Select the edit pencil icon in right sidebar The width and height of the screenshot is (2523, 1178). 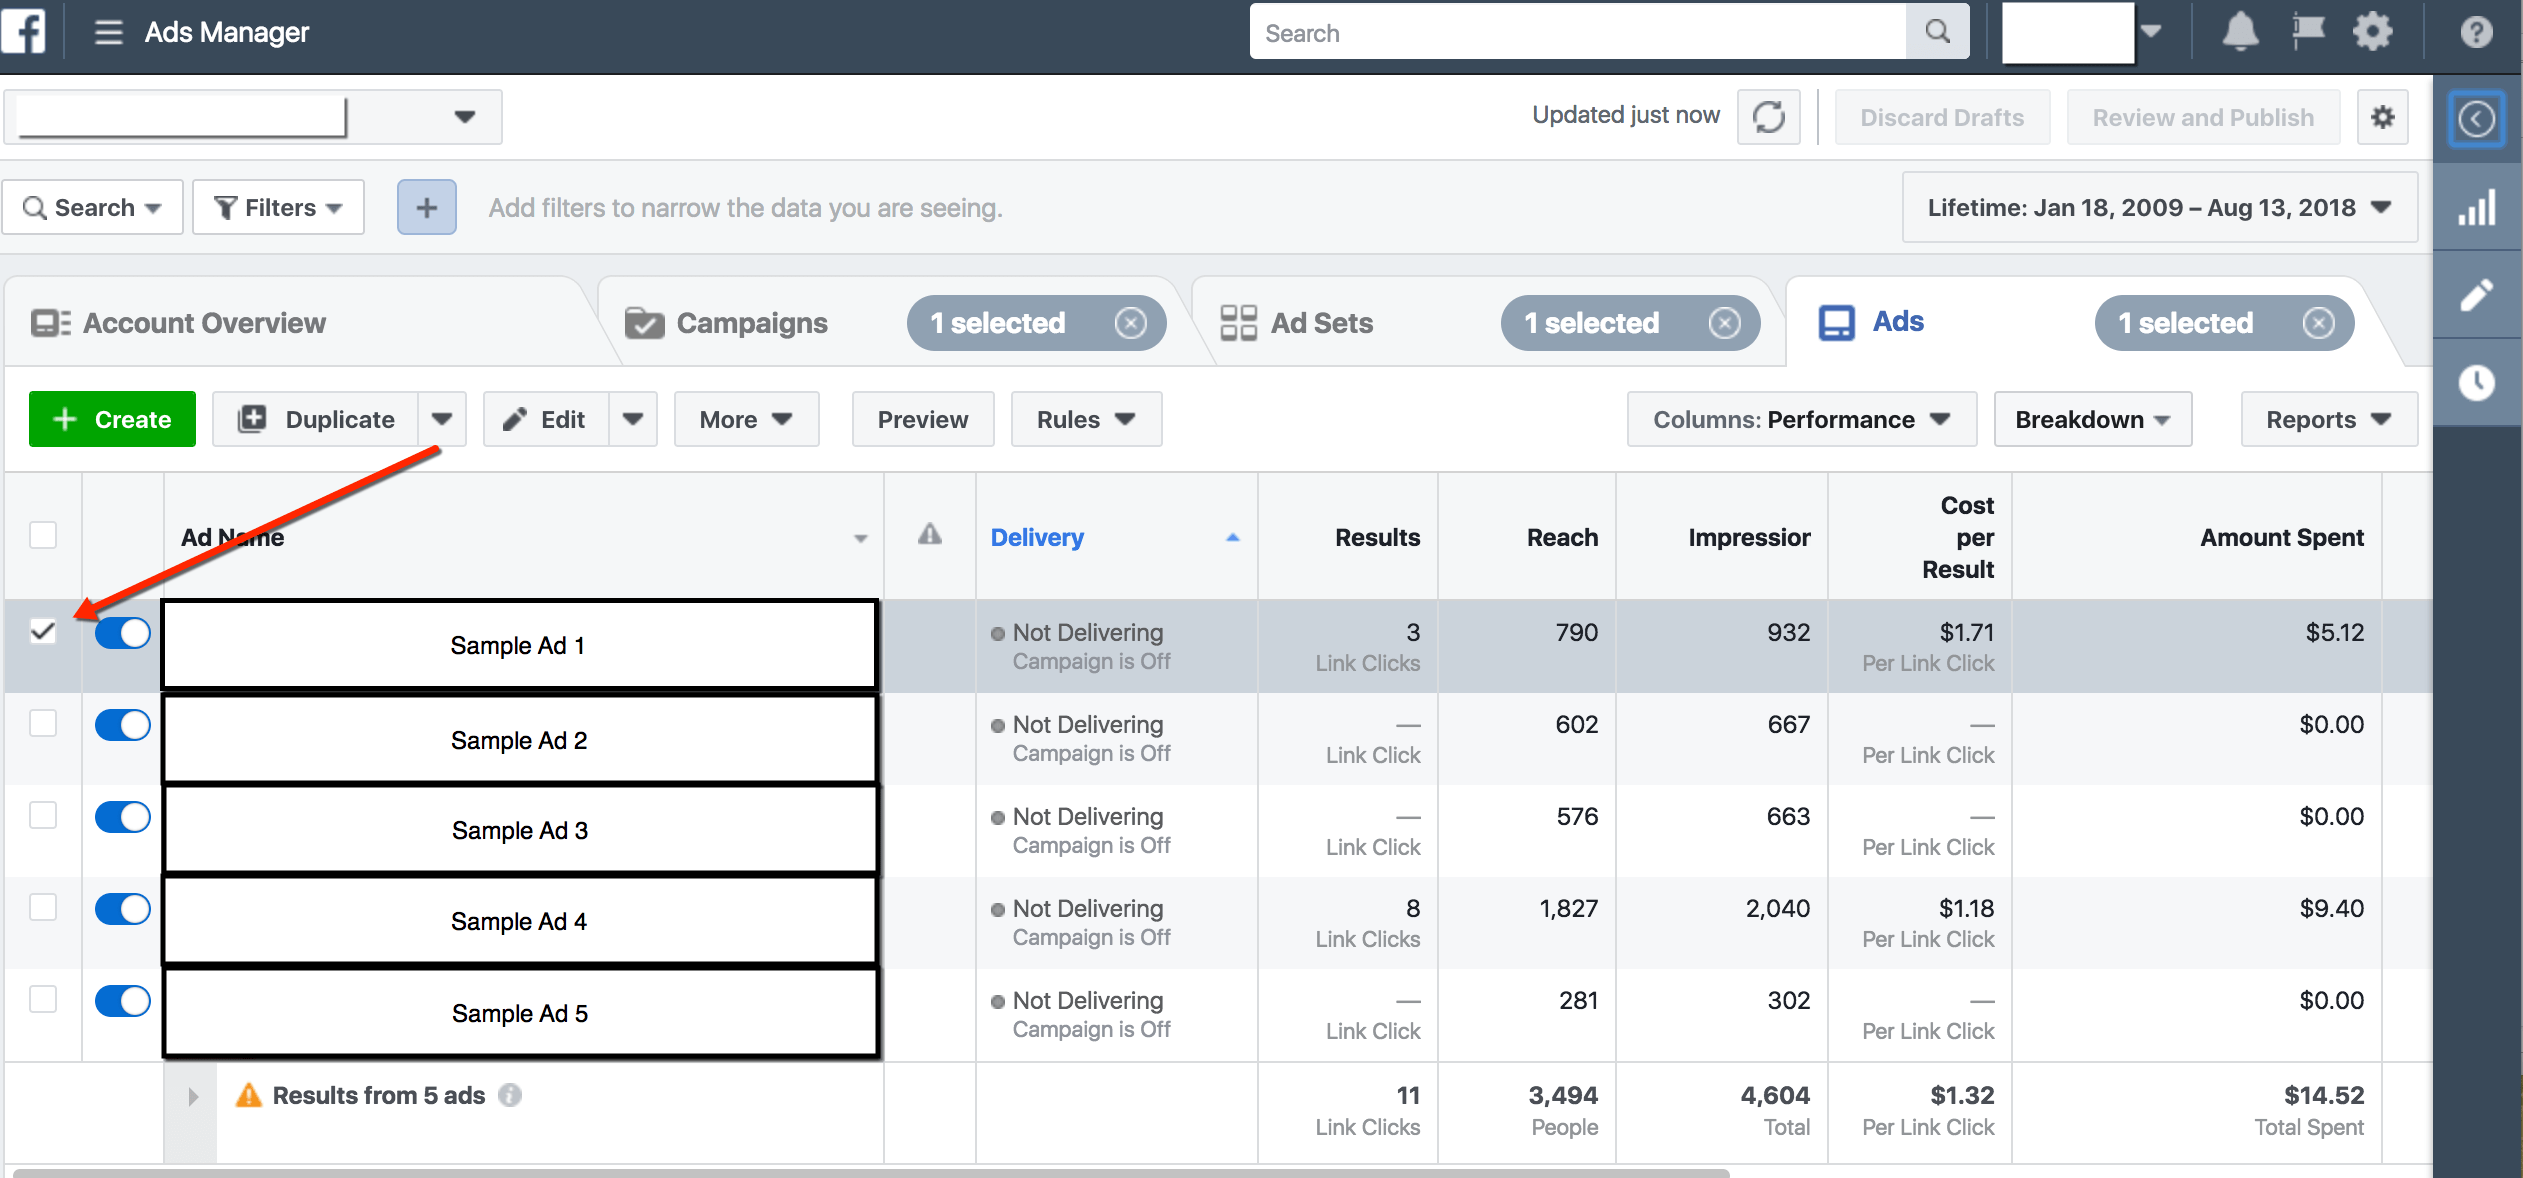click(2477, 294)
